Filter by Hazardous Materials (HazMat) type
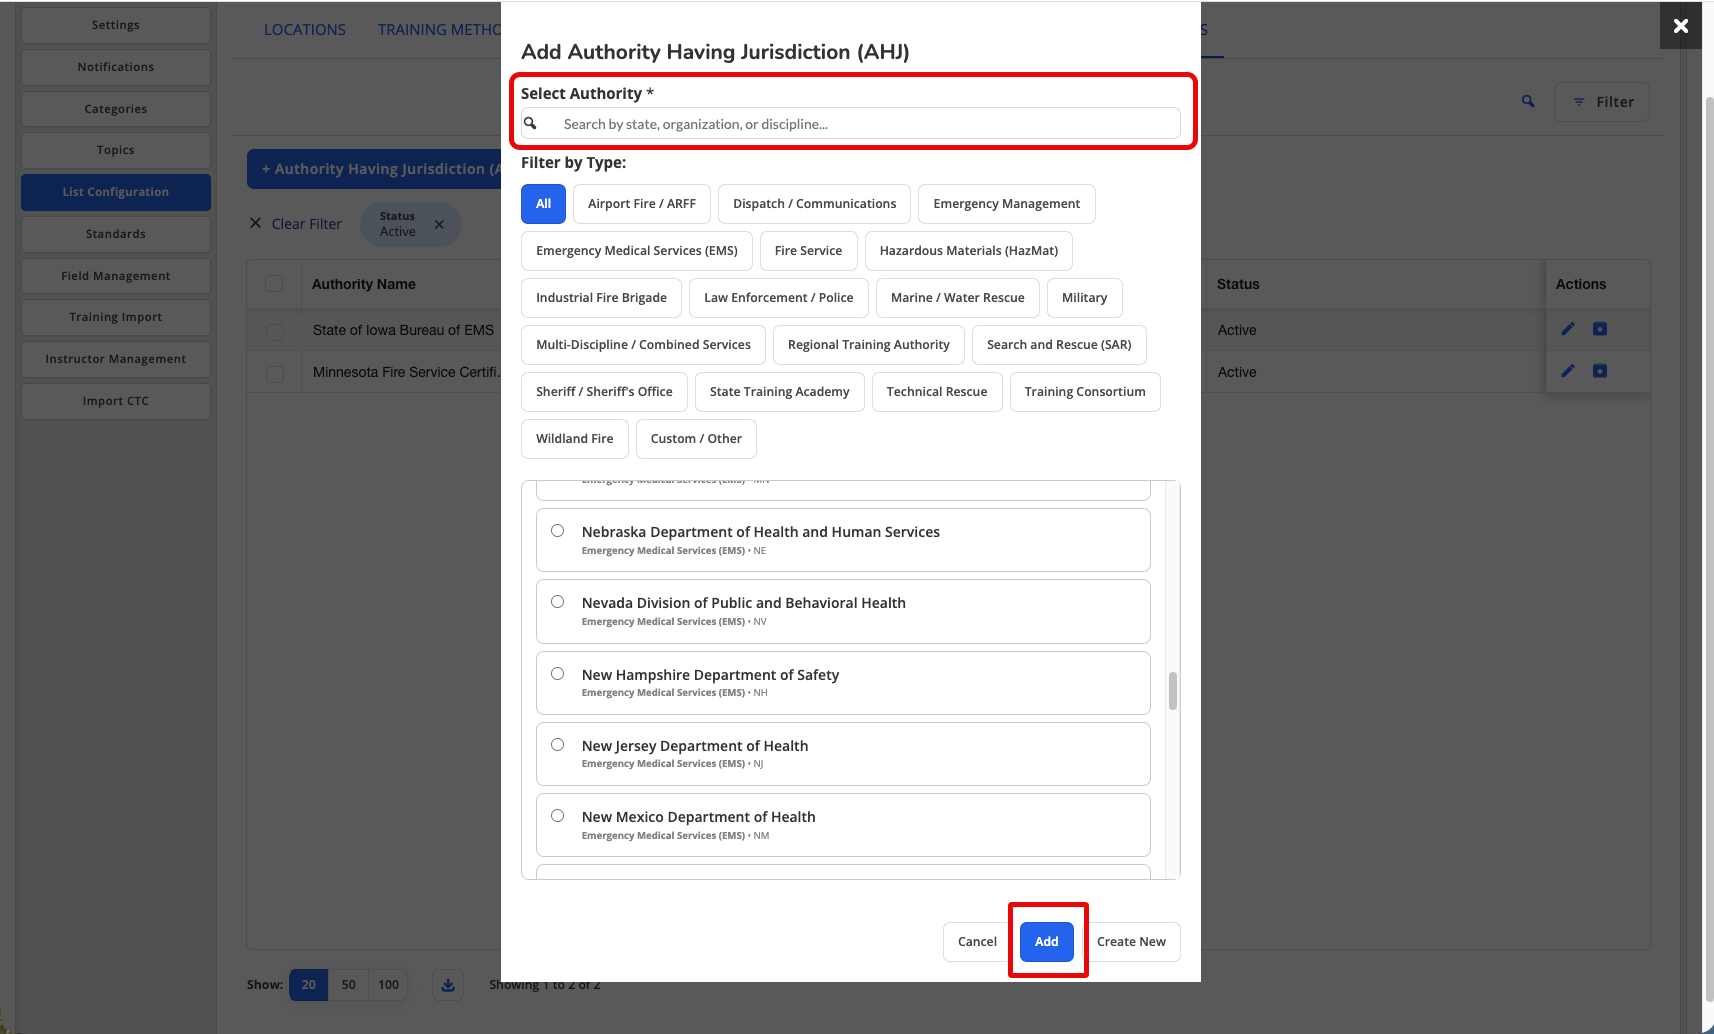Screen dimensions: 1714x1034 point(969,251)
